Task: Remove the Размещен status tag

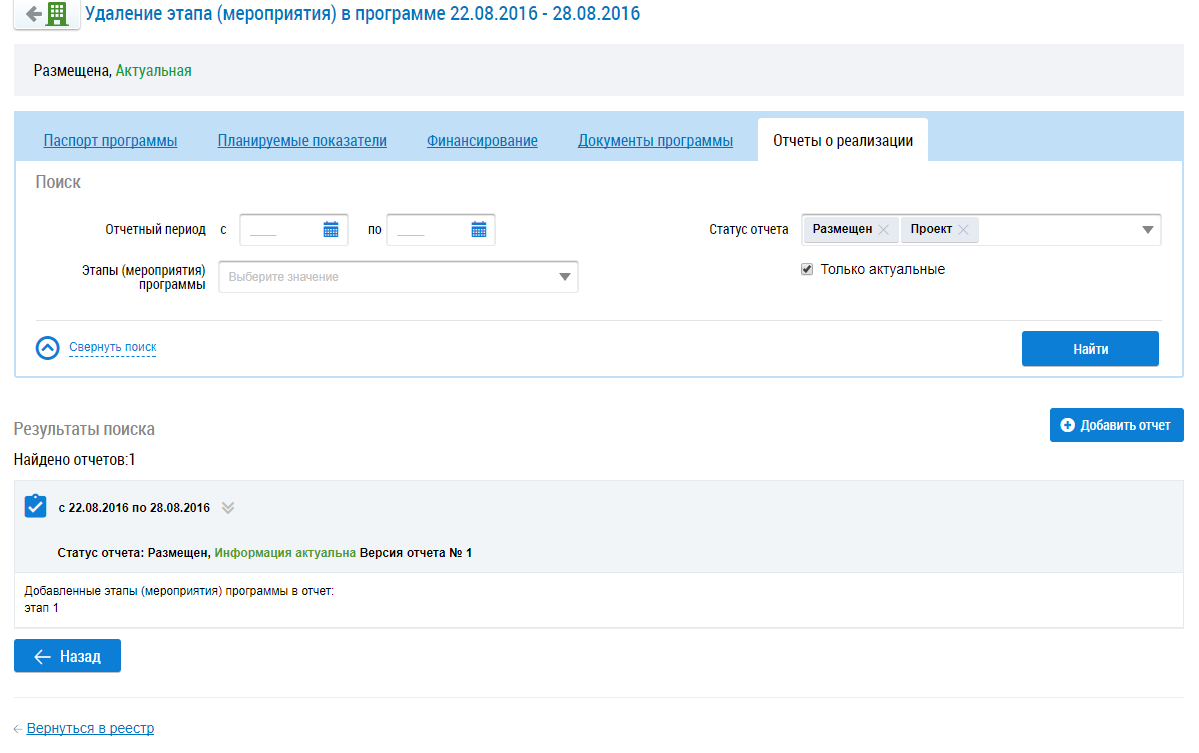Action: point(883,230)
